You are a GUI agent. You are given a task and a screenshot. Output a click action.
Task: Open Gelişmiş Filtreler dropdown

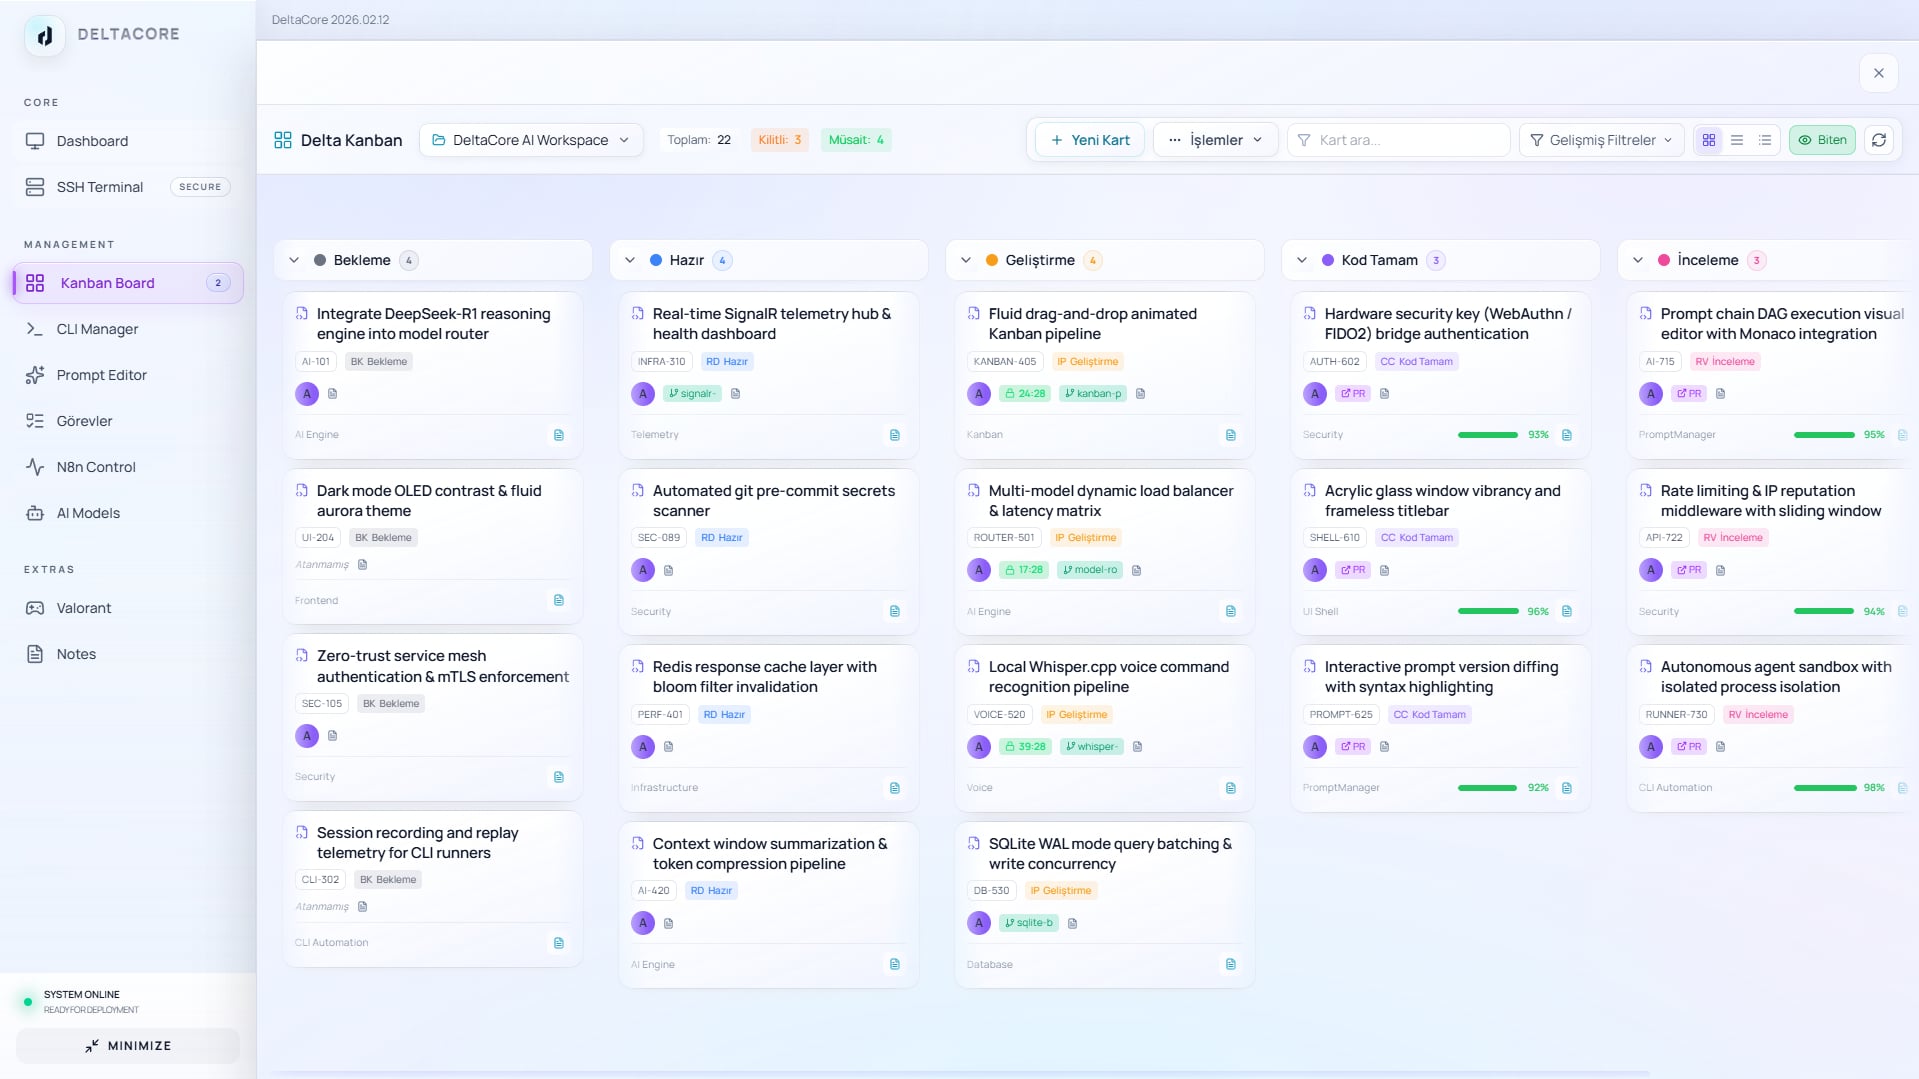pos(1601,140)
